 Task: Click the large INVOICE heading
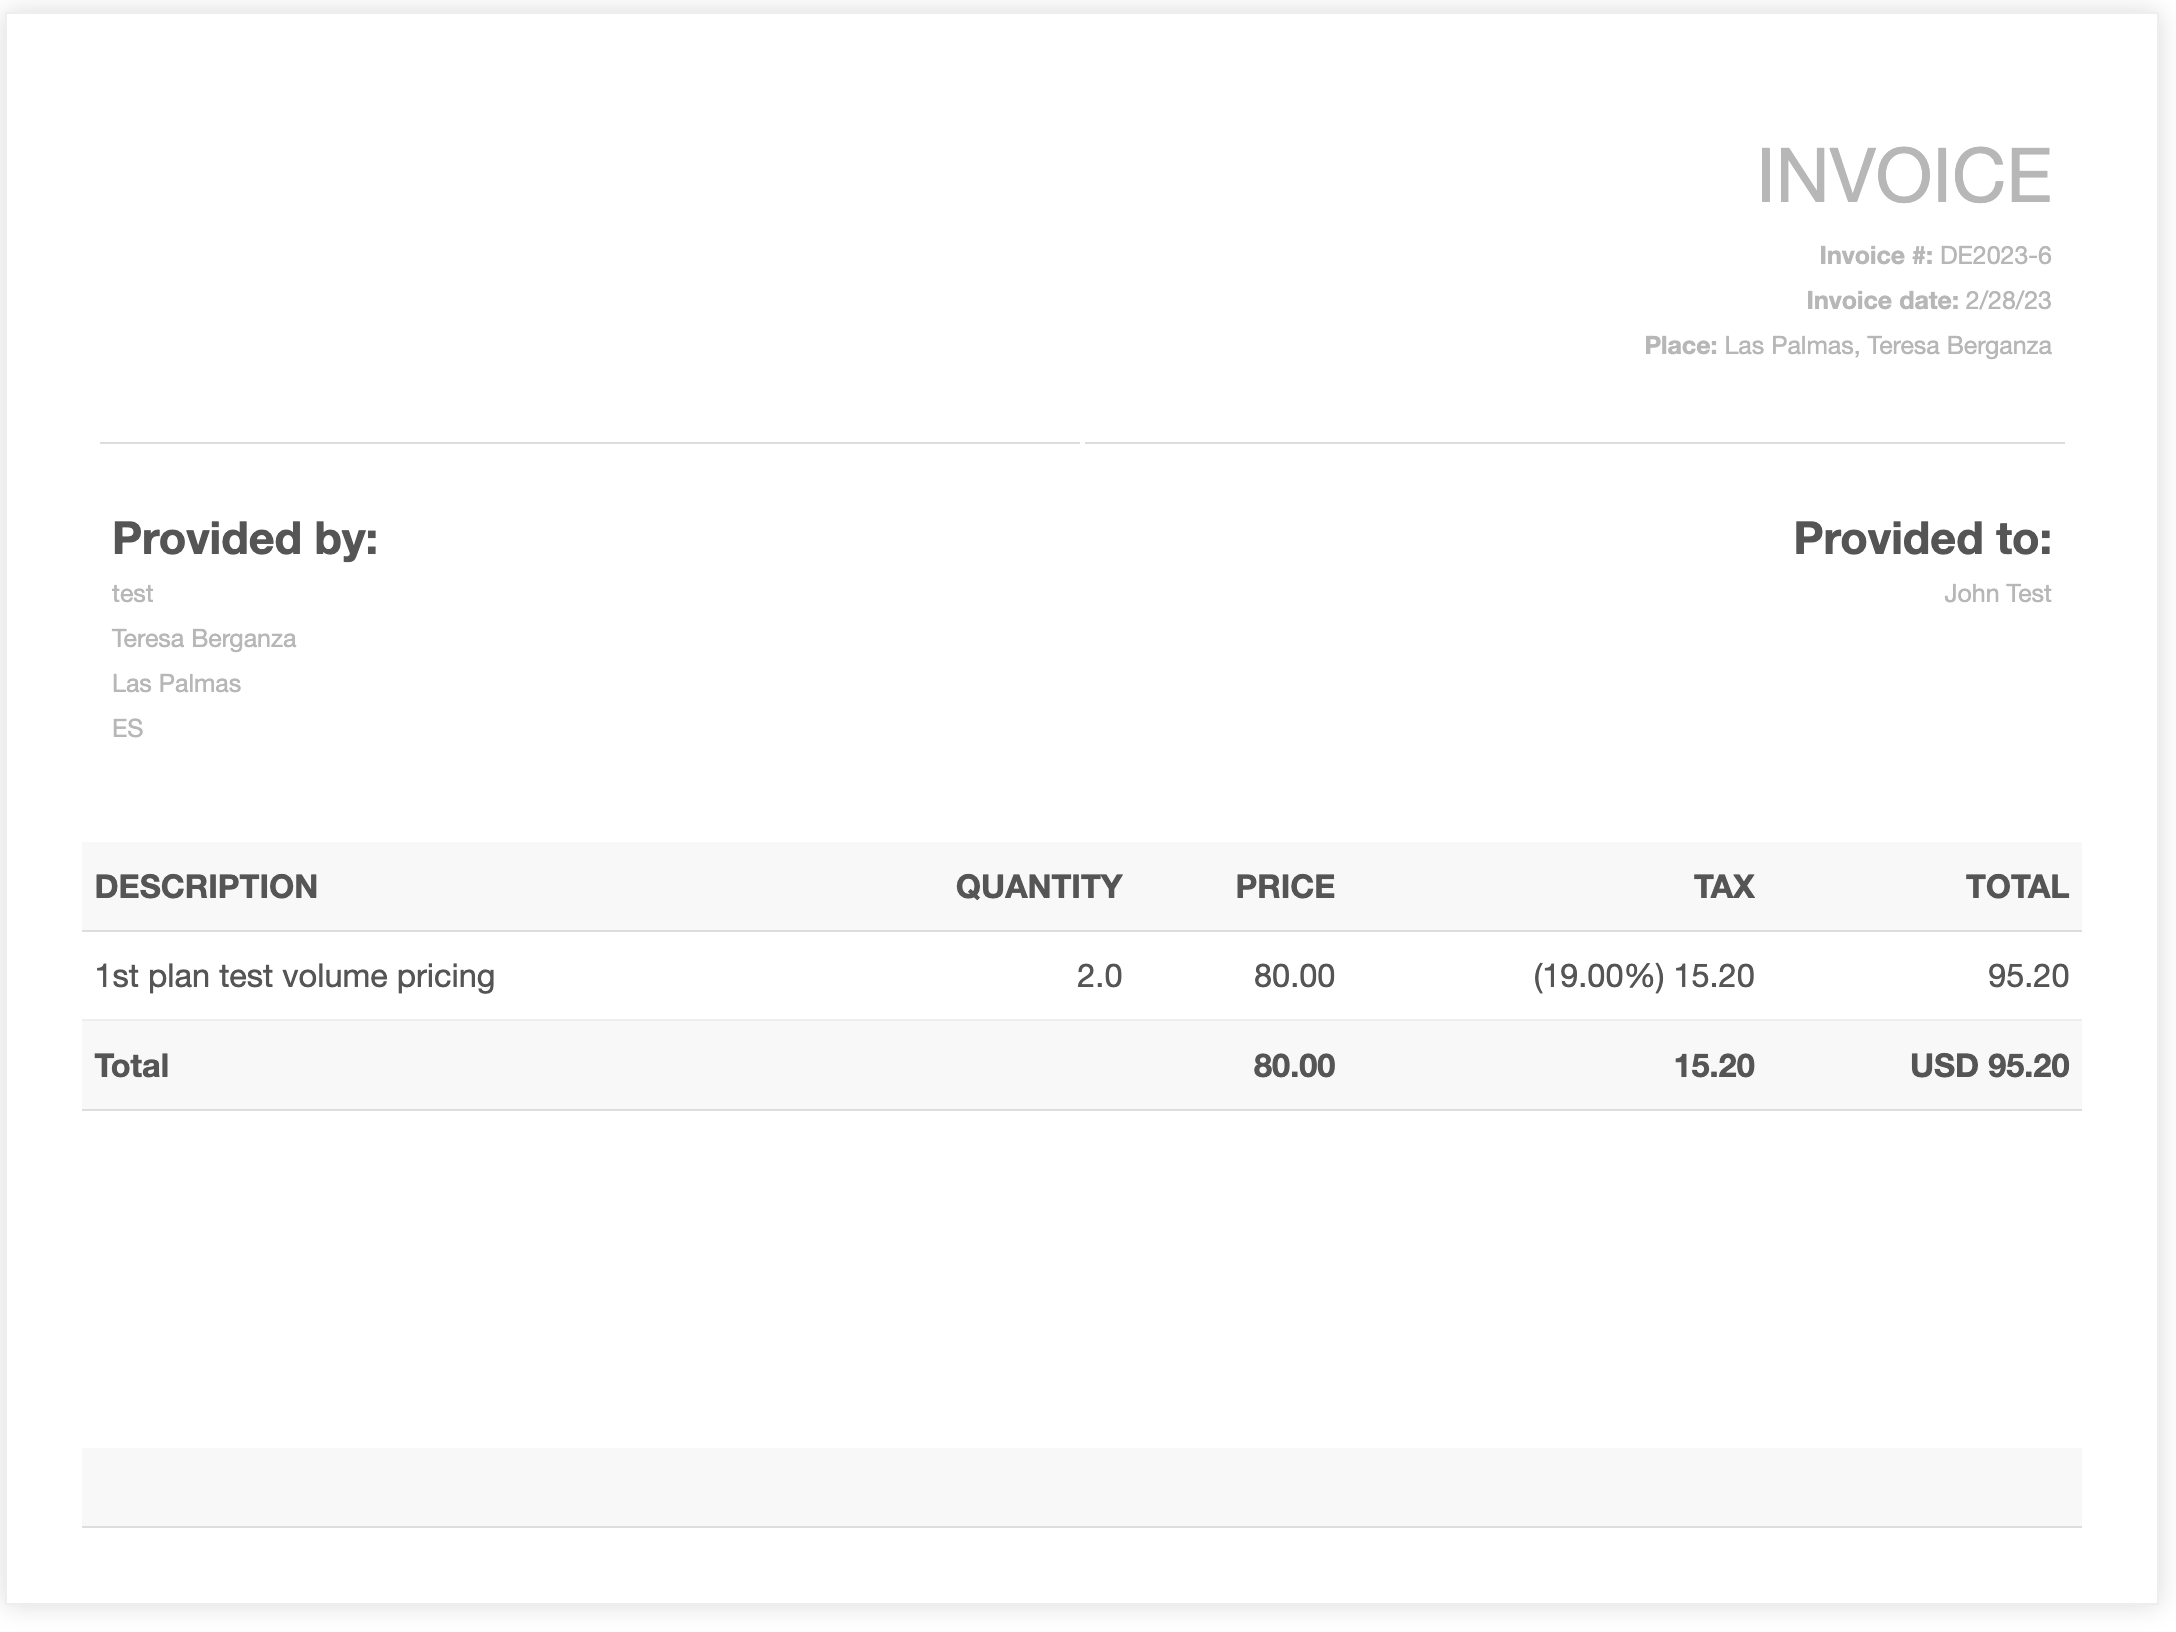tap(1903, 176)
